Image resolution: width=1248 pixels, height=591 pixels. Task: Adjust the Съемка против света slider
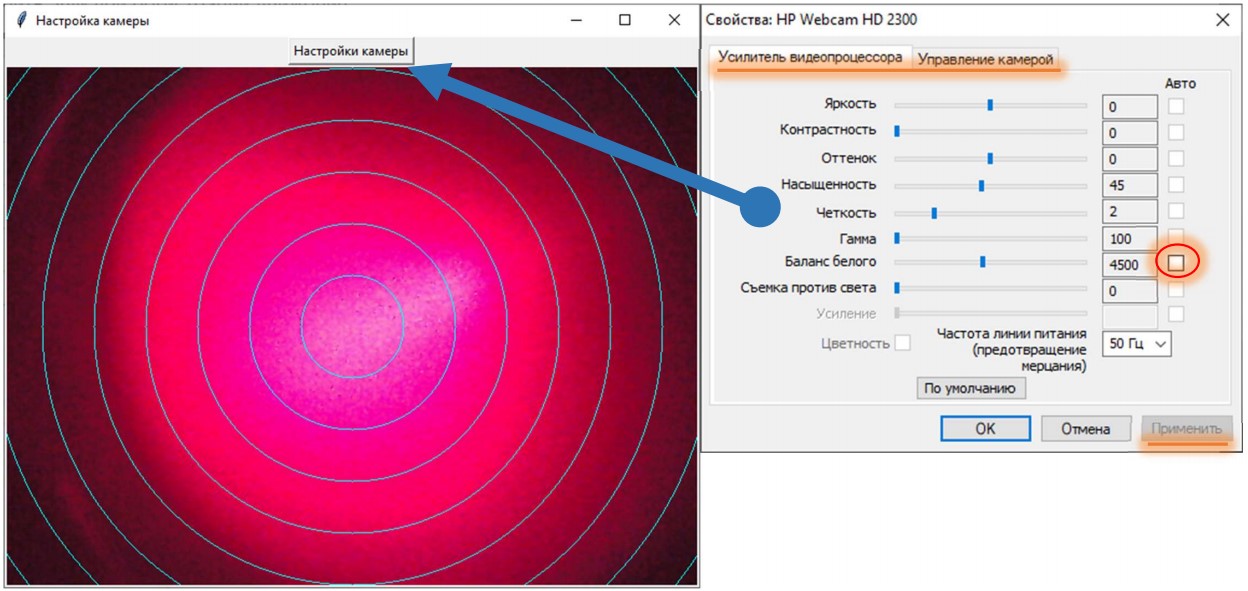[990, 288]
